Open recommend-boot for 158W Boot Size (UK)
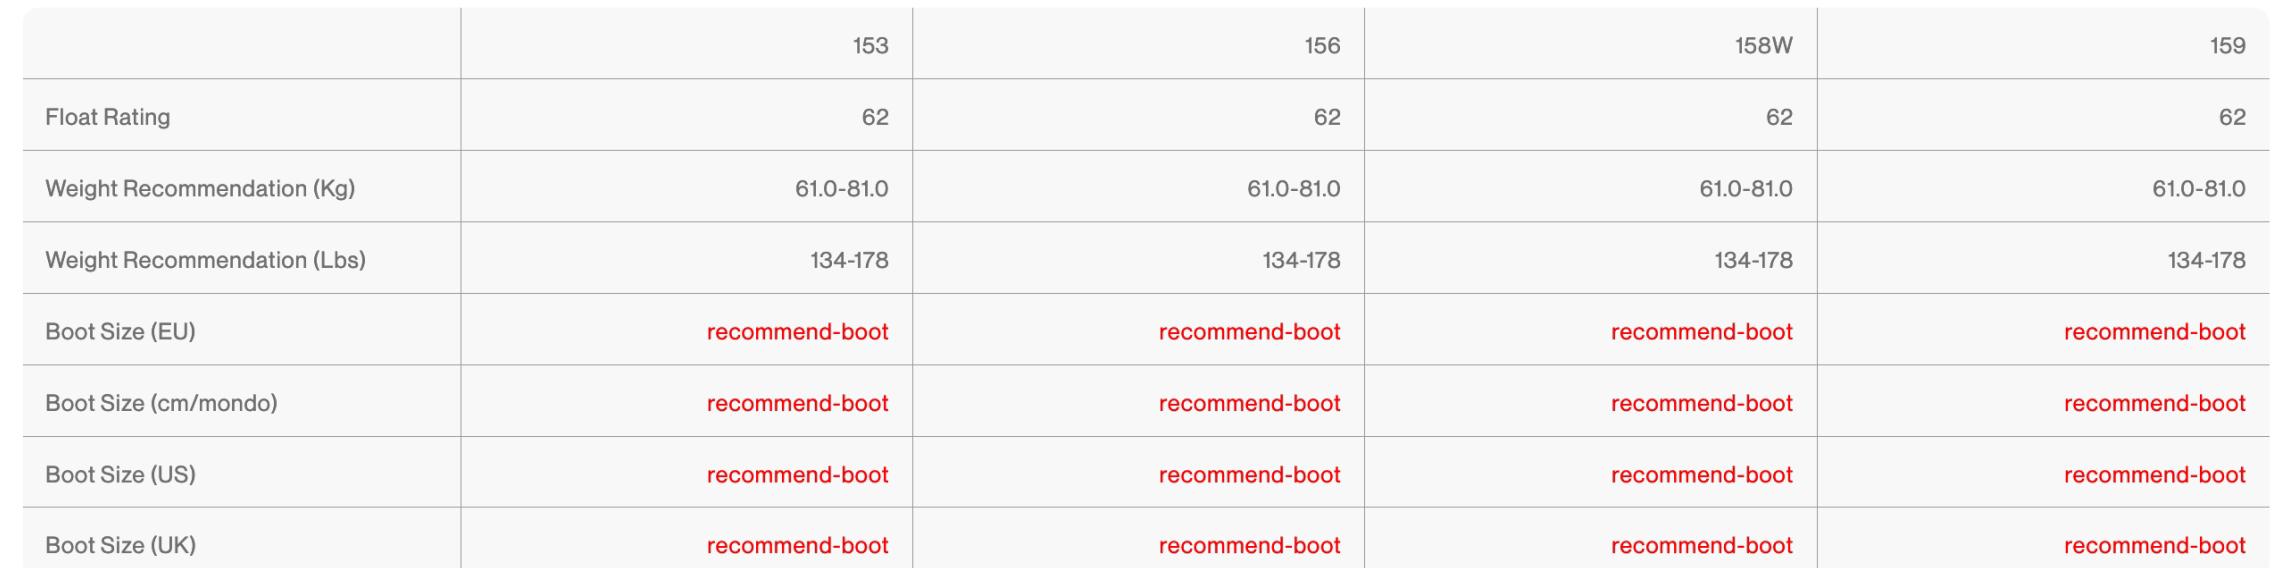Screen dimensions: 2288x584 [x=1701, y=546]
